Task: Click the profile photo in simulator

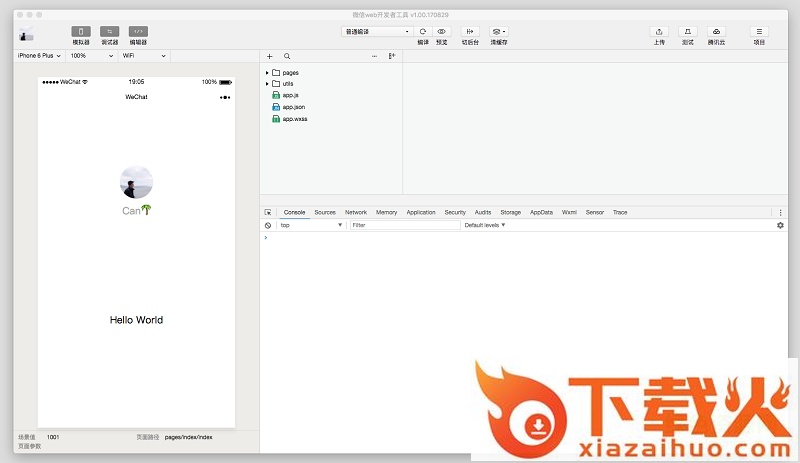Action: (x=136, y=182)
